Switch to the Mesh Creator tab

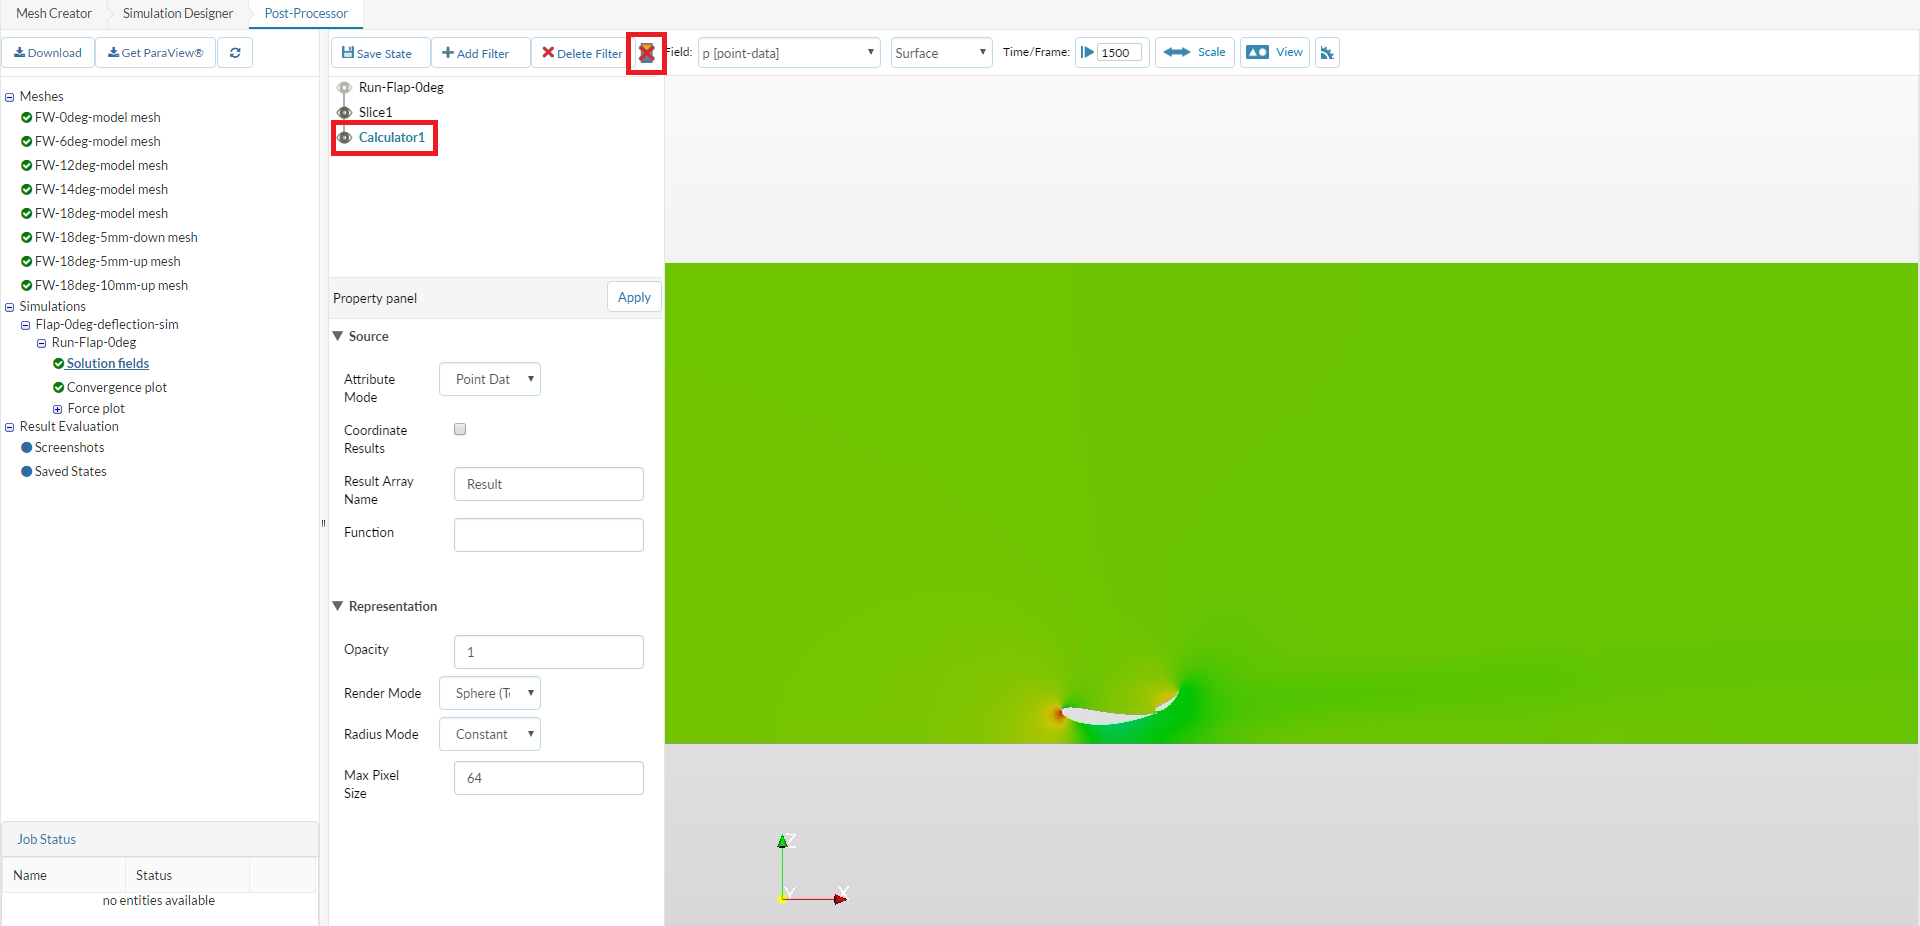(x=54, y=14)
